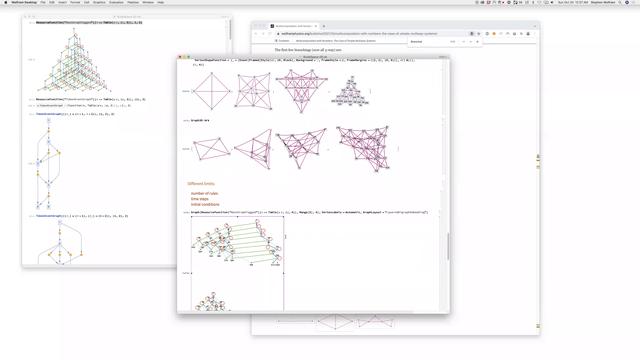Open the Apple menu

coord(6,2)
